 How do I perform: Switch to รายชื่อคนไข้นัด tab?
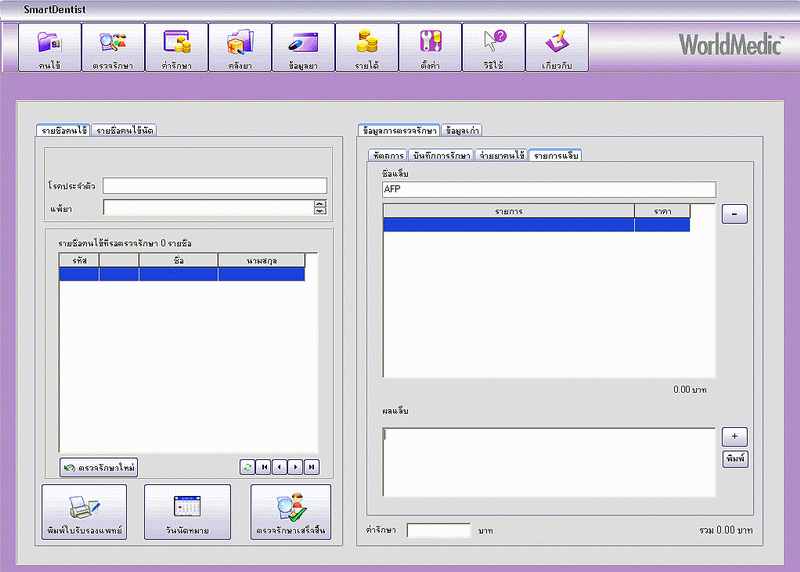coord(124,131)
